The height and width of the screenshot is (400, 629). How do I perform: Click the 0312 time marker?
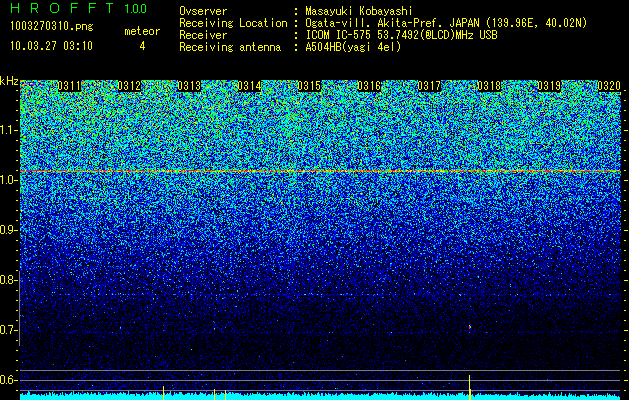click(129, 86)
